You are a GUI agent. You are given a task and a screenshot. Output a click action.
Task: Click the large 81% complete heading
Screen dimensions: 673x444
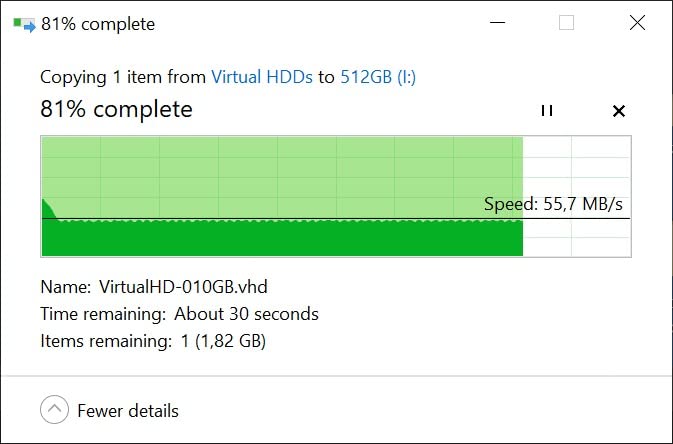[116, 110]
